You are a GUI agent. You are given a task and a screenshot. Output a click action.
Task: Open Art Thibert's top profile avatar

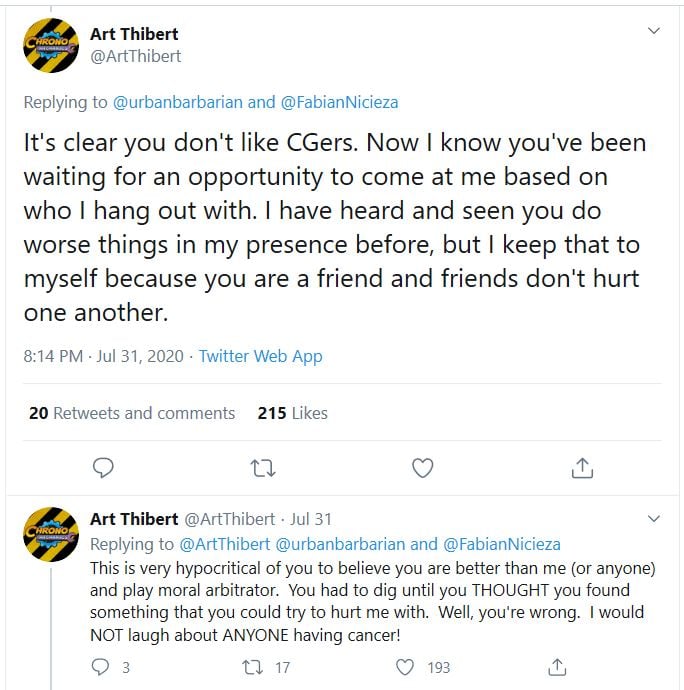pyautogui.click(x=51, y=46)
